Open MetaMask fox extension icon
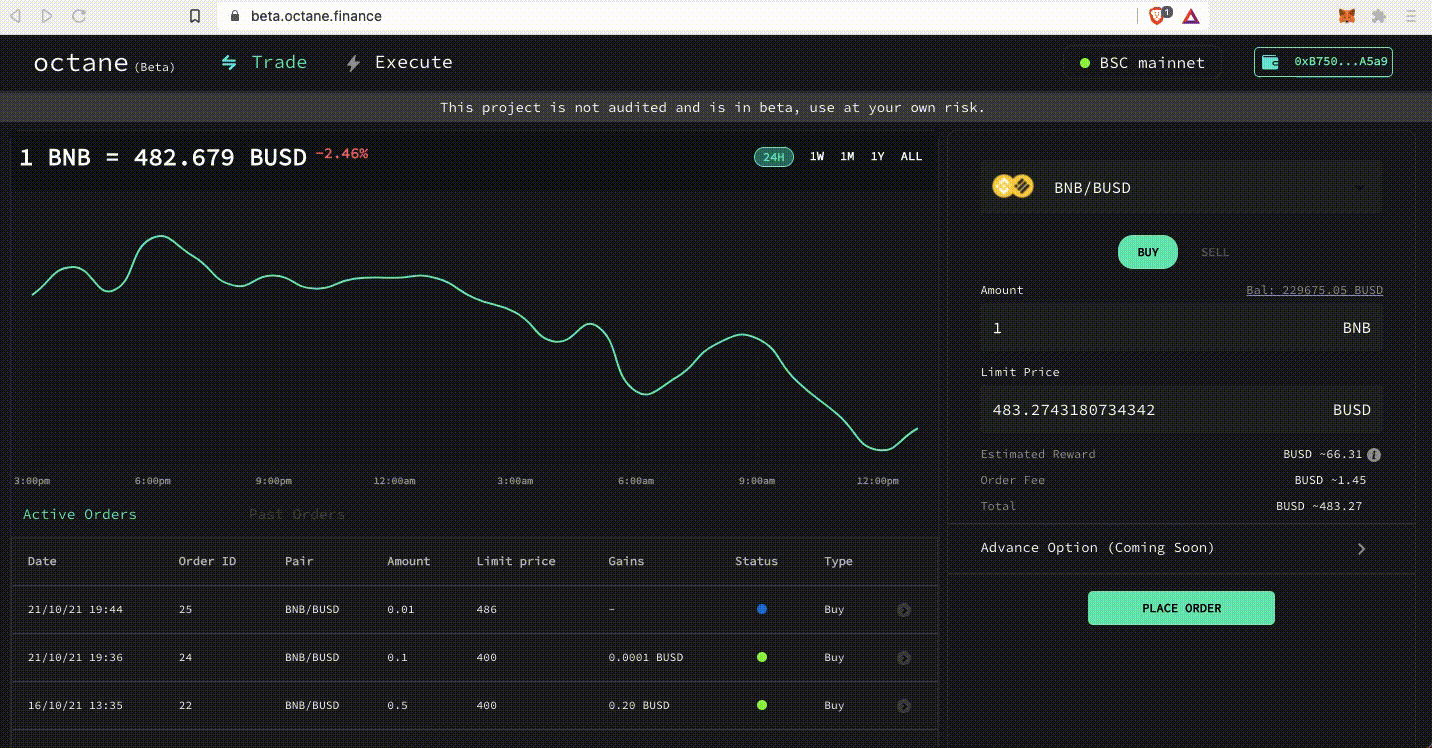Screen dimensions: 1432x748 [1348, 16]
